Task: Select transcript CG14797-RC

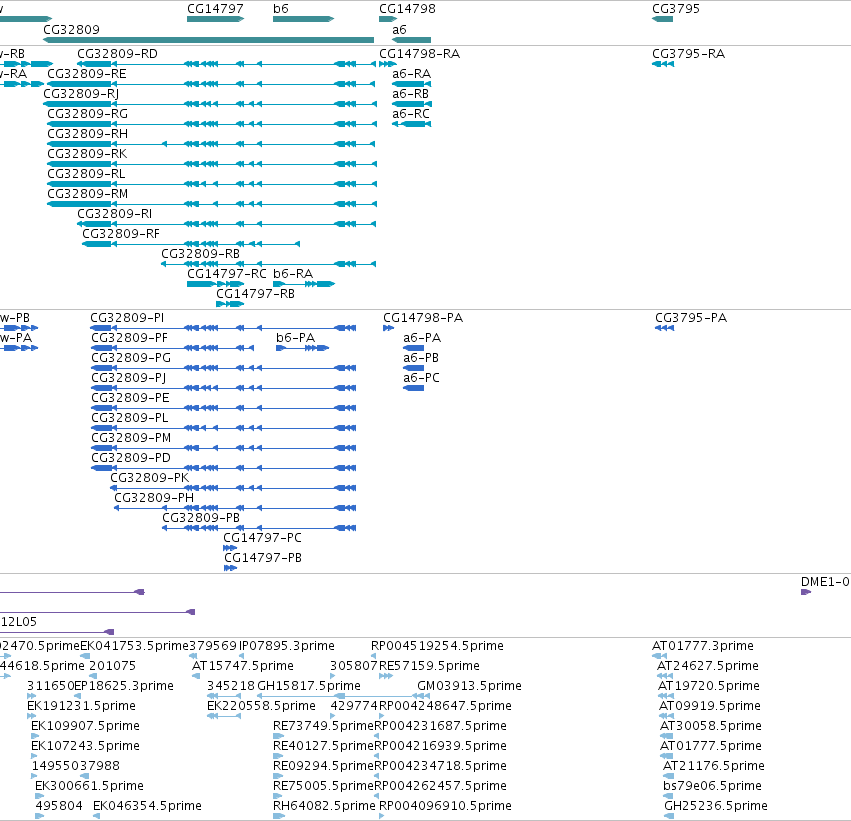Action: click(215, 284)
